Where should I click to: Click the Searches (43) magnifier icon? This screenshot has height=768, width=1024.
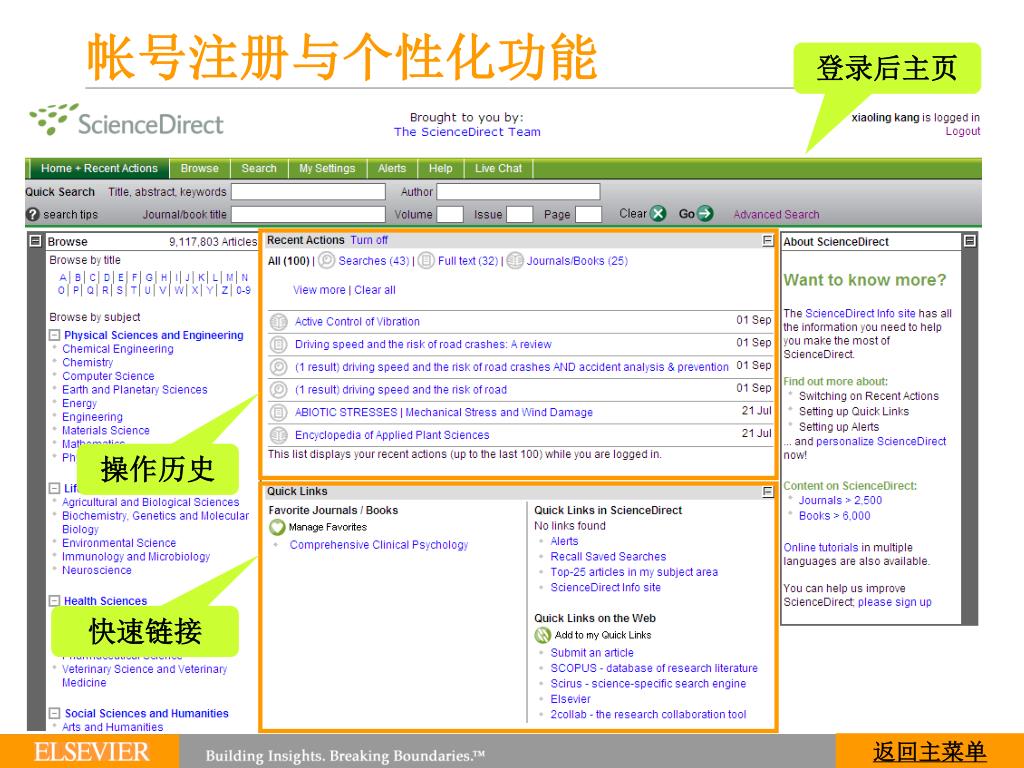326,261
